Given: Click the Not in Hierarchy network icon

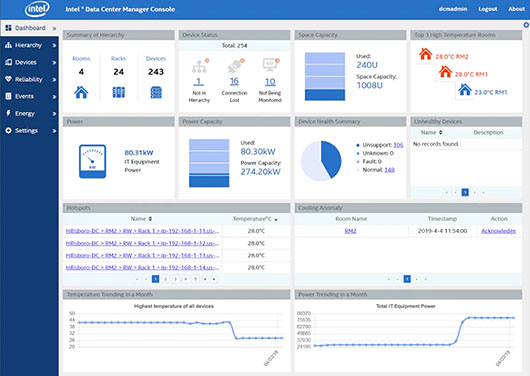Looking at the screenshot, I should [x=199, y=67].
